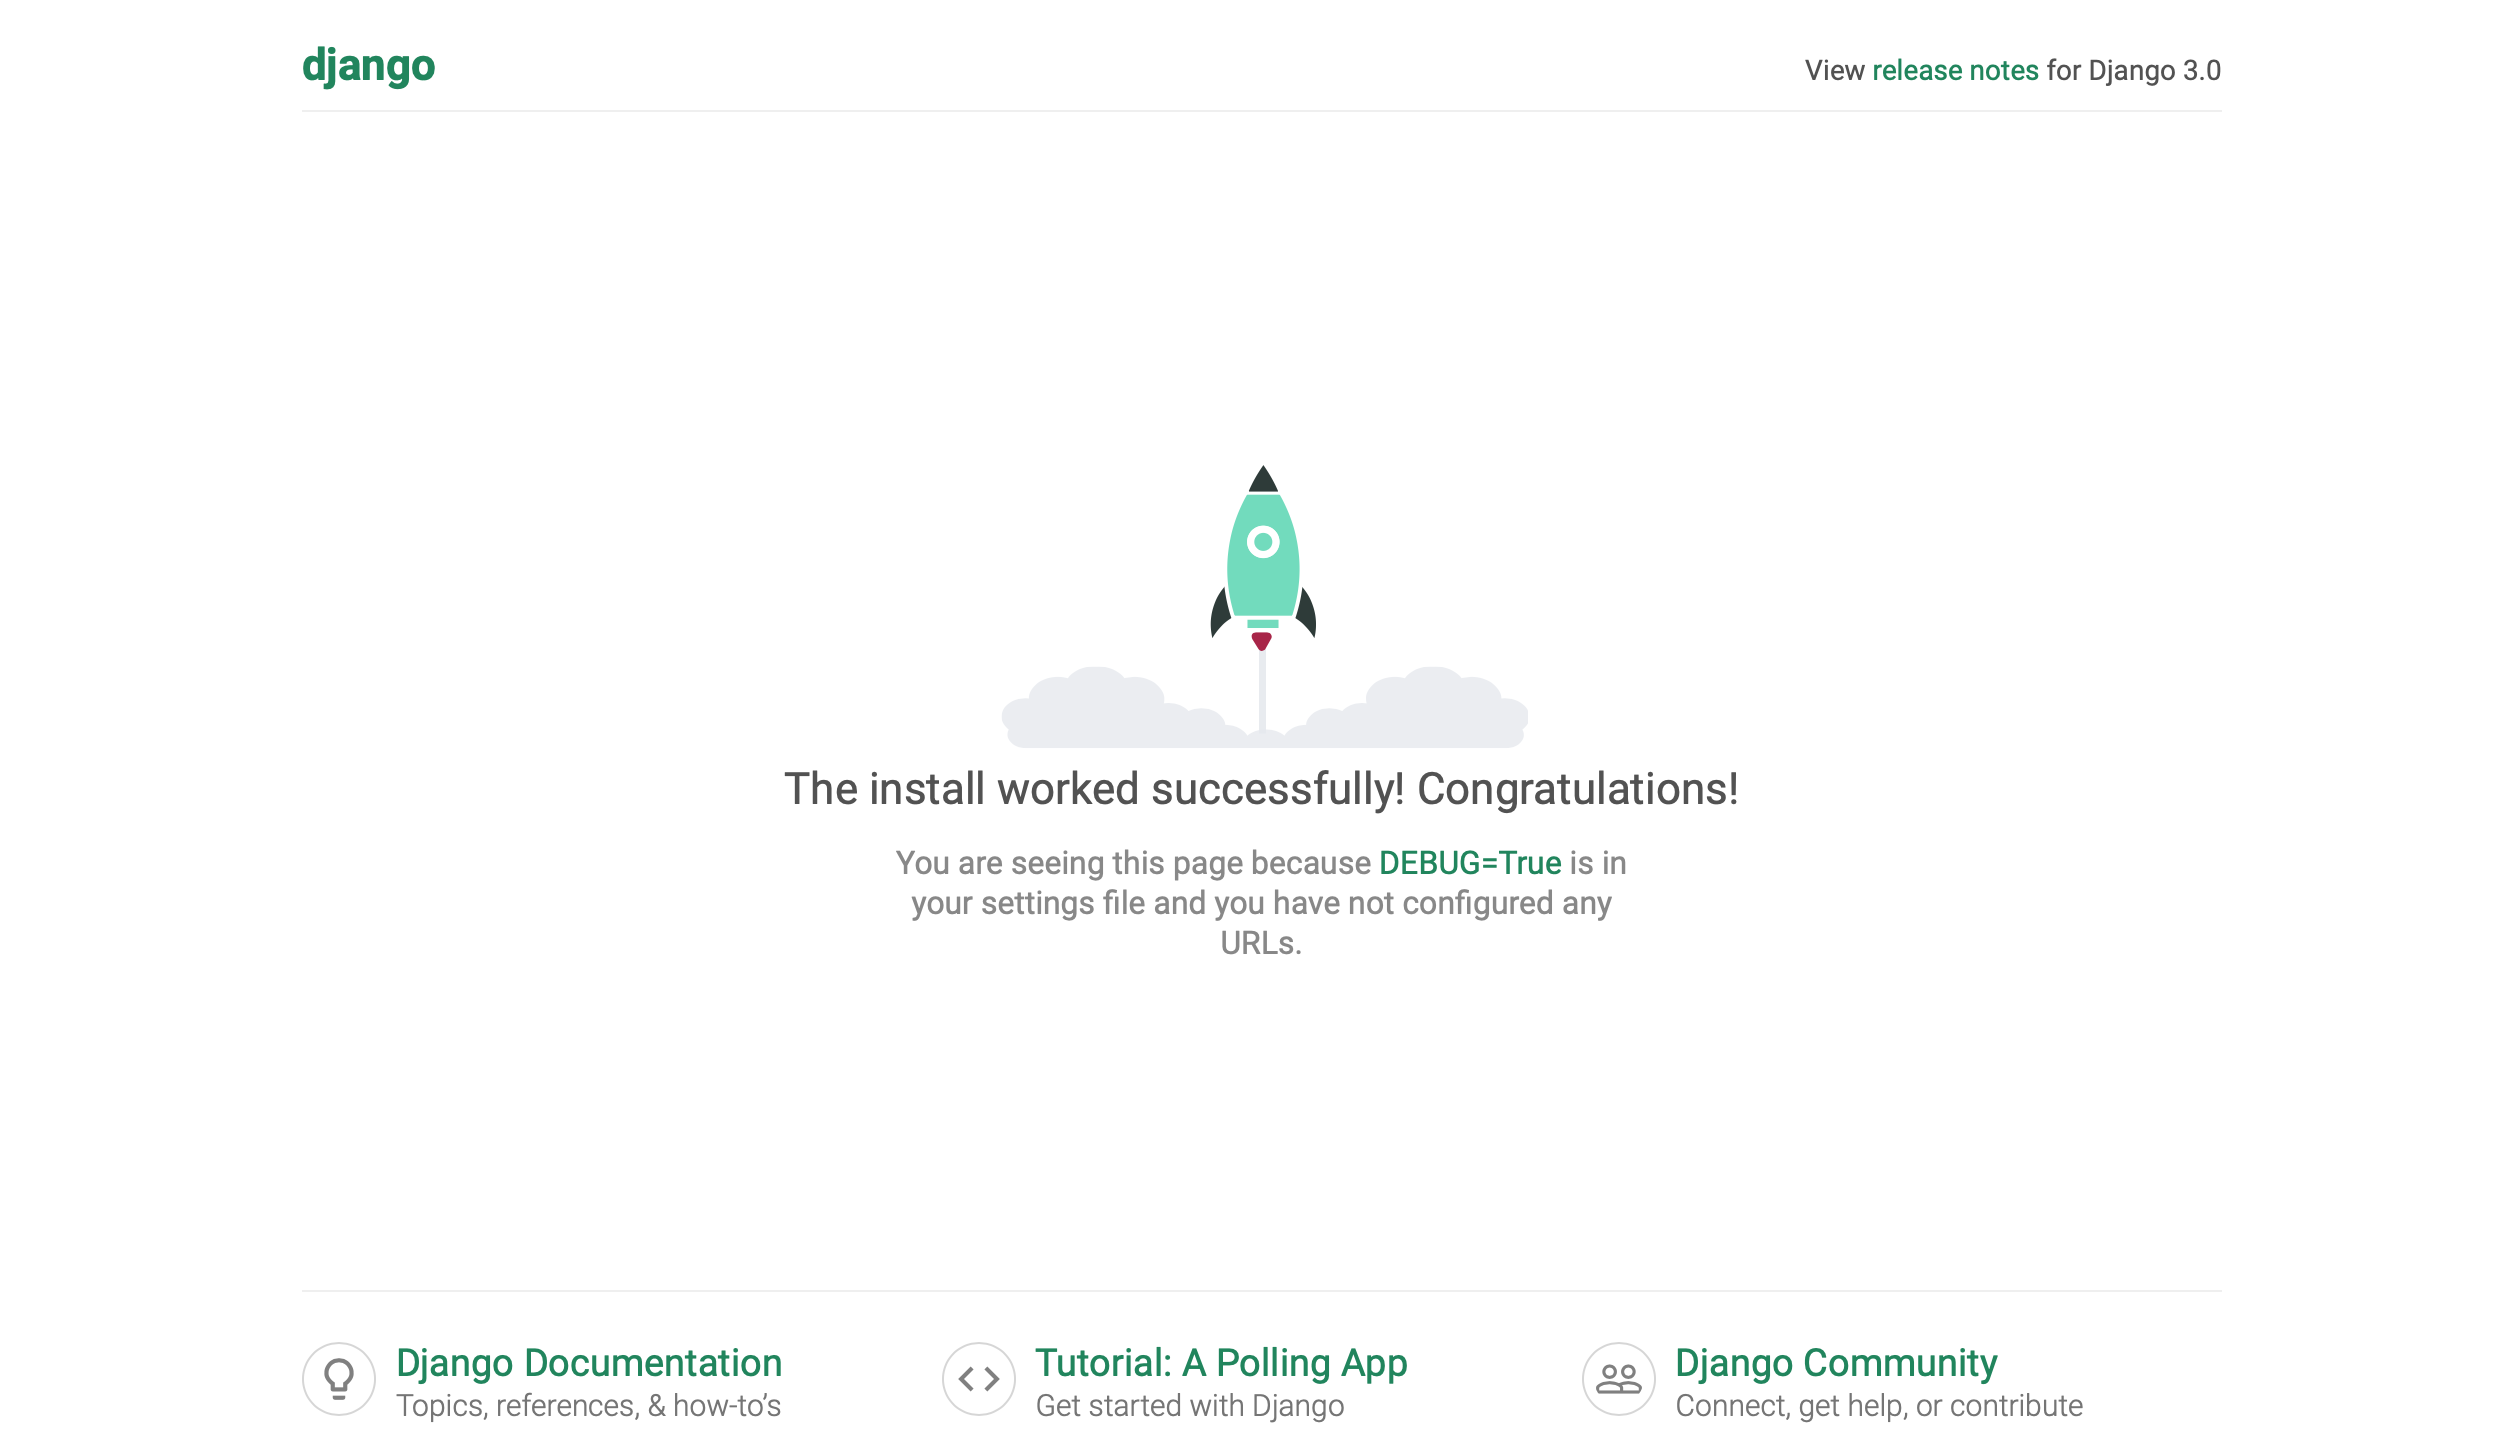The image size is (2518, 1432).
Task: Click the rocket launch illustration
Action: [1263, 605]
